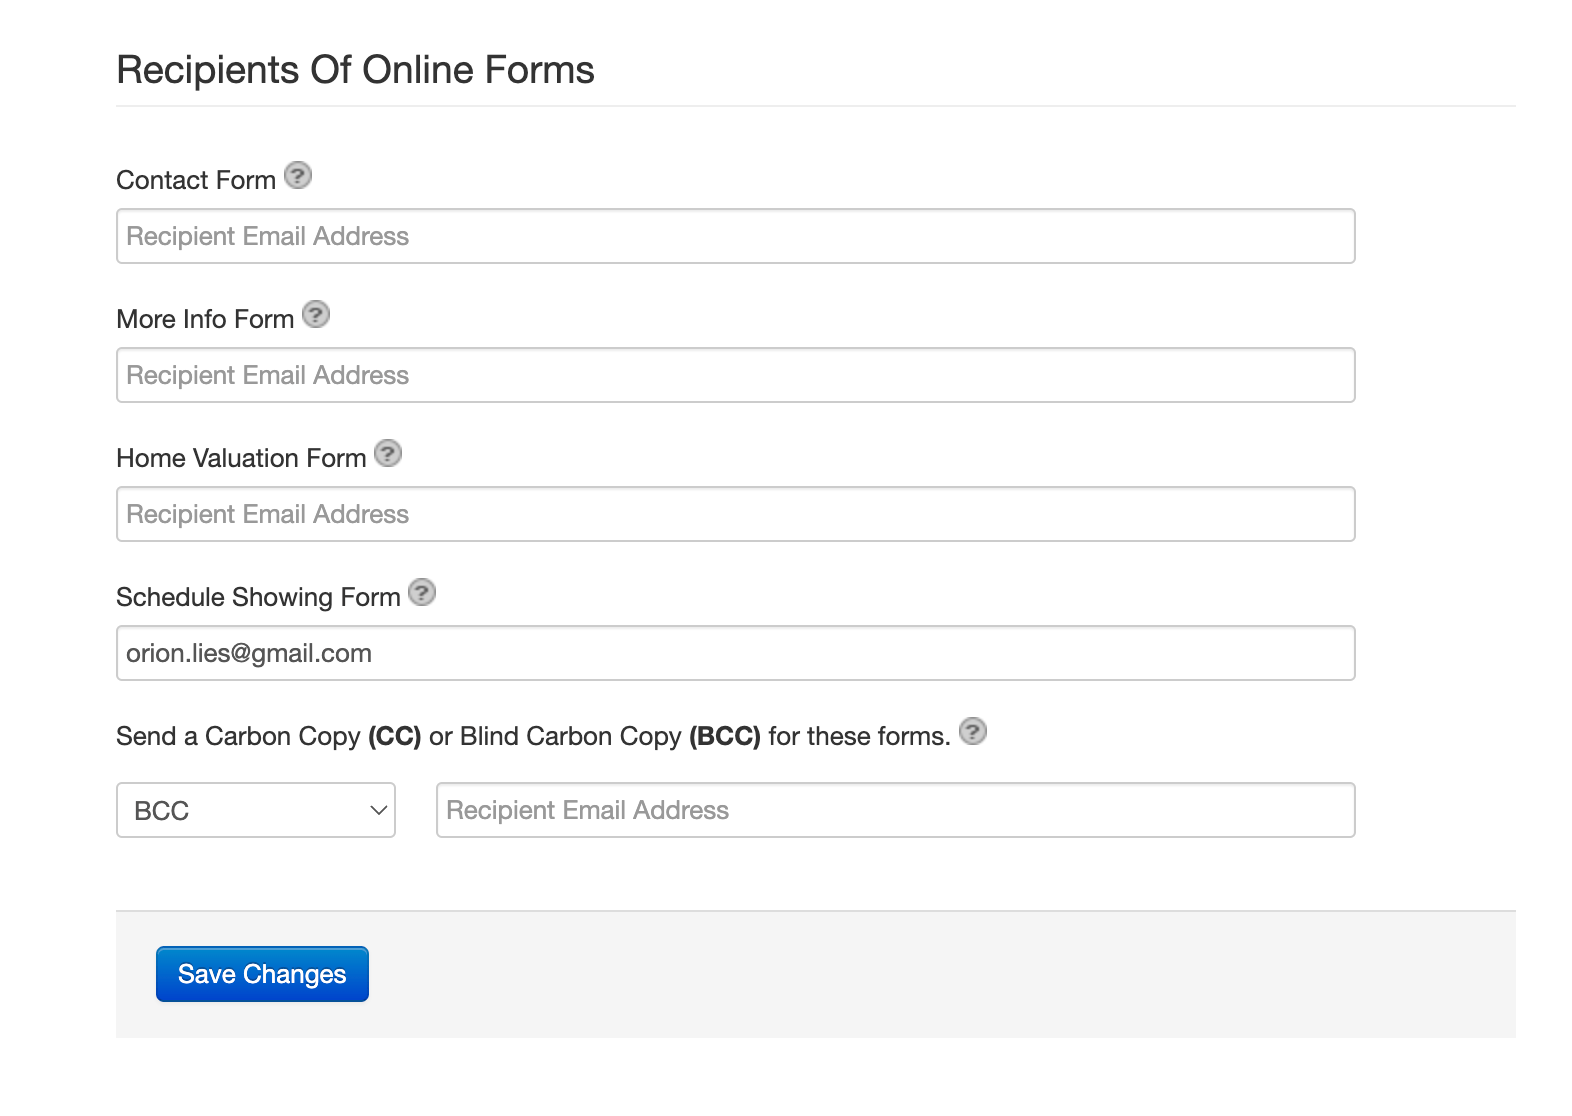1572x1116 pixels.
Task: Open help icon for CC/BCC option
Action: point(973,732)
